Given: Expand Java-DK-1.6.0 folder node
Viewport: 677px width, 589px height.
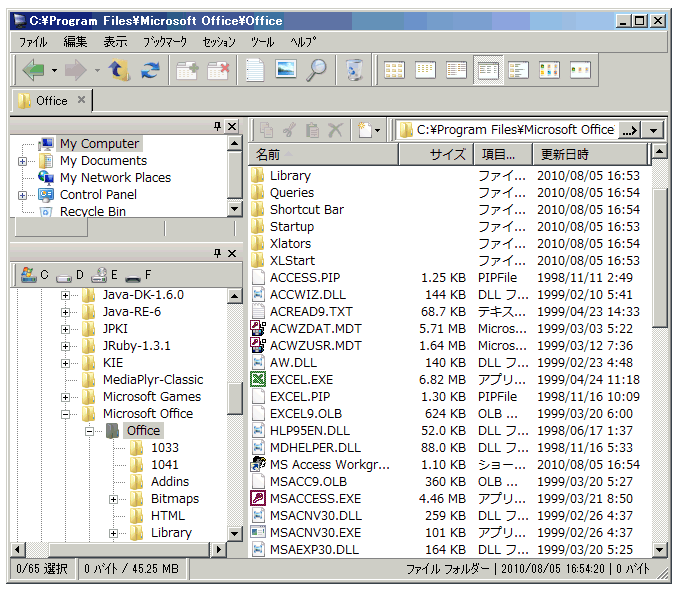Looking at the screenshot, I should click(x=65, y=295).
